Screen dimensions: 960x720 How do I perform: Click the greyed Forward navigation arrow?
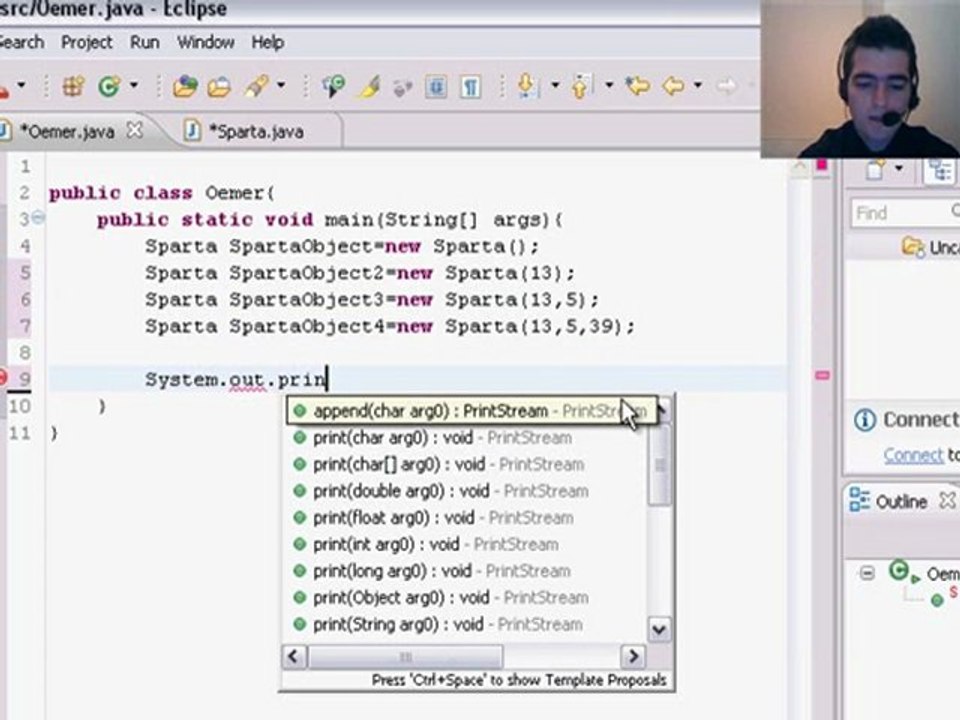726,86
